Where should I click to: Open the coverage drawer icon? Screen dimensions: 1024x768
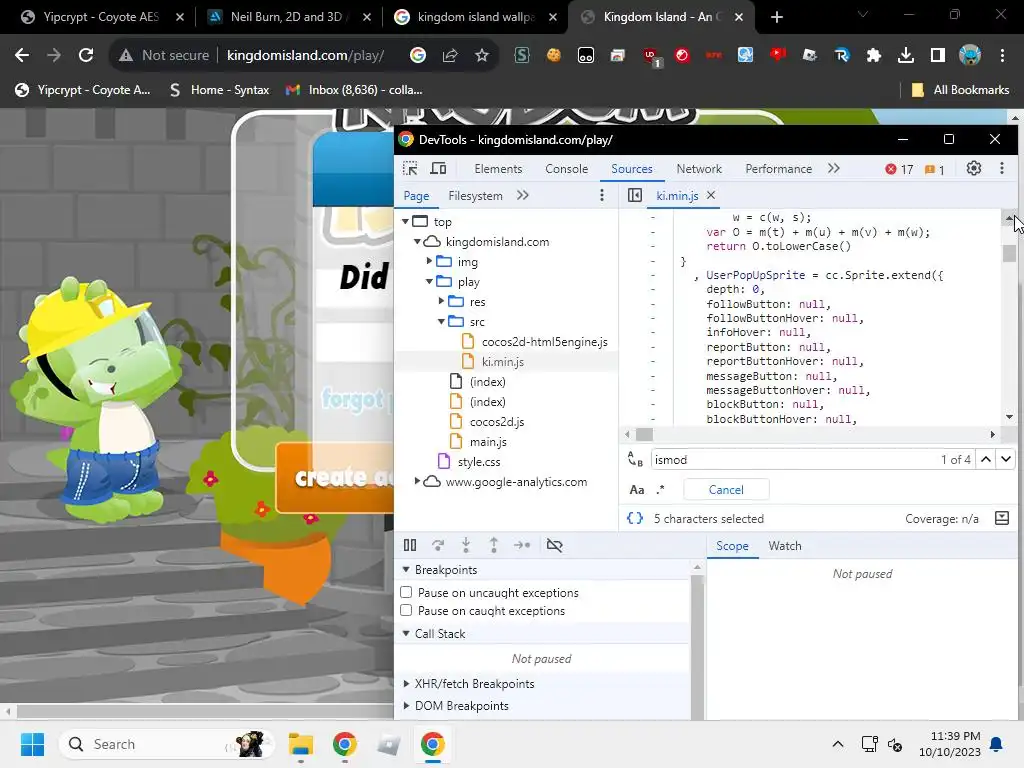(x=1002, y=519)
